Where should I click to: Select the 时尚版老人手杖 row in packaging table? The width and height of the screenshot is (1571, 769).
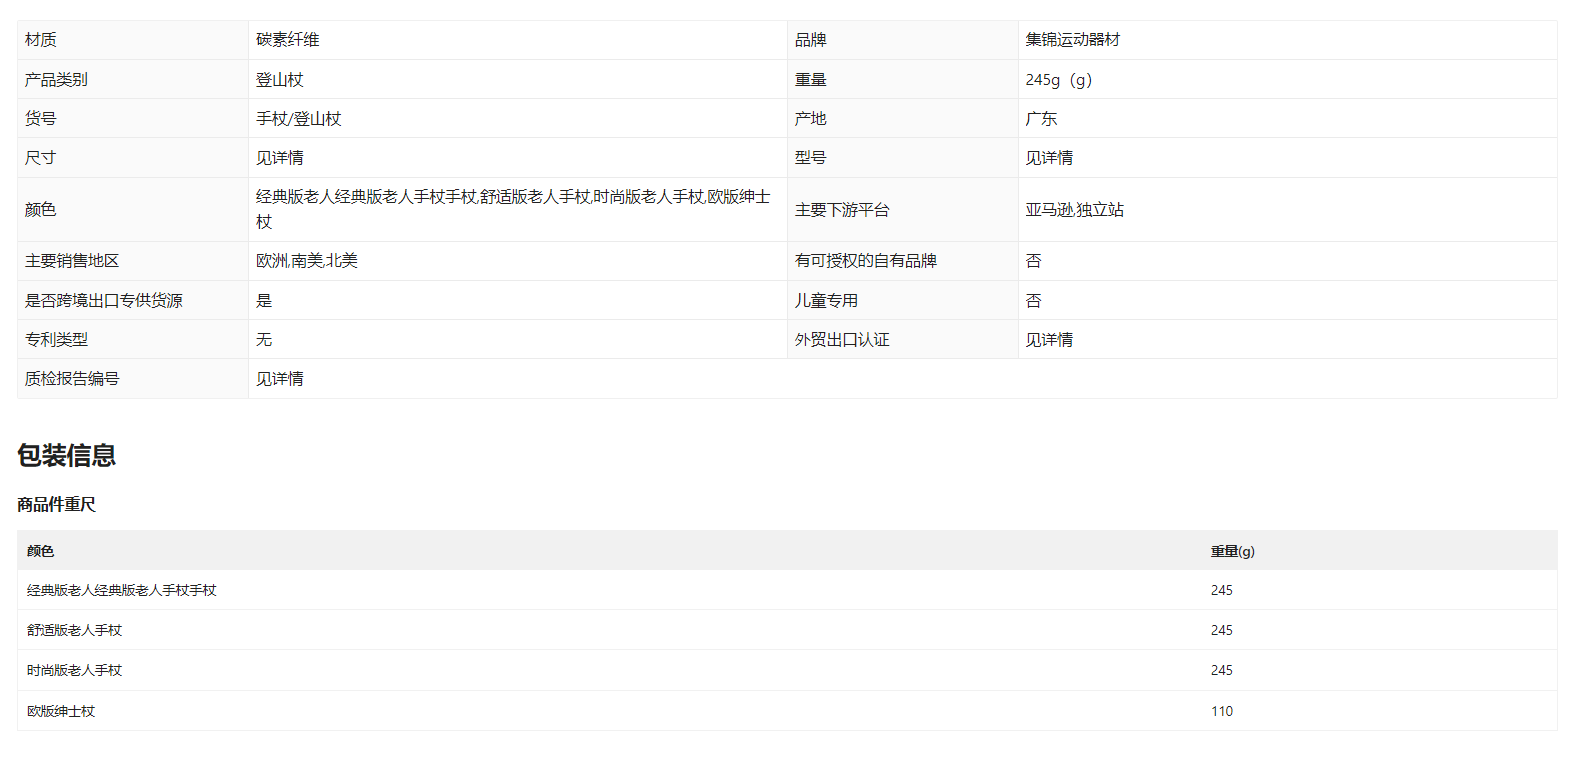coord(74,670)
